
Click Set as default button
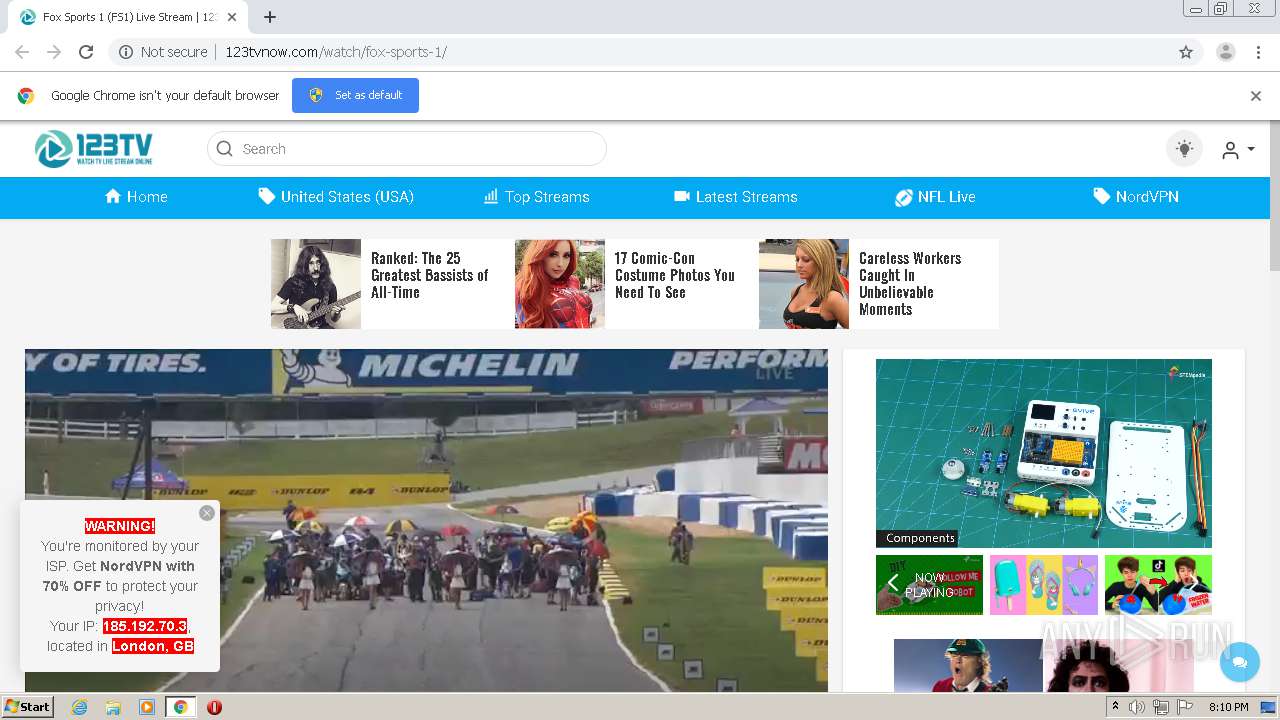(355, 95)
